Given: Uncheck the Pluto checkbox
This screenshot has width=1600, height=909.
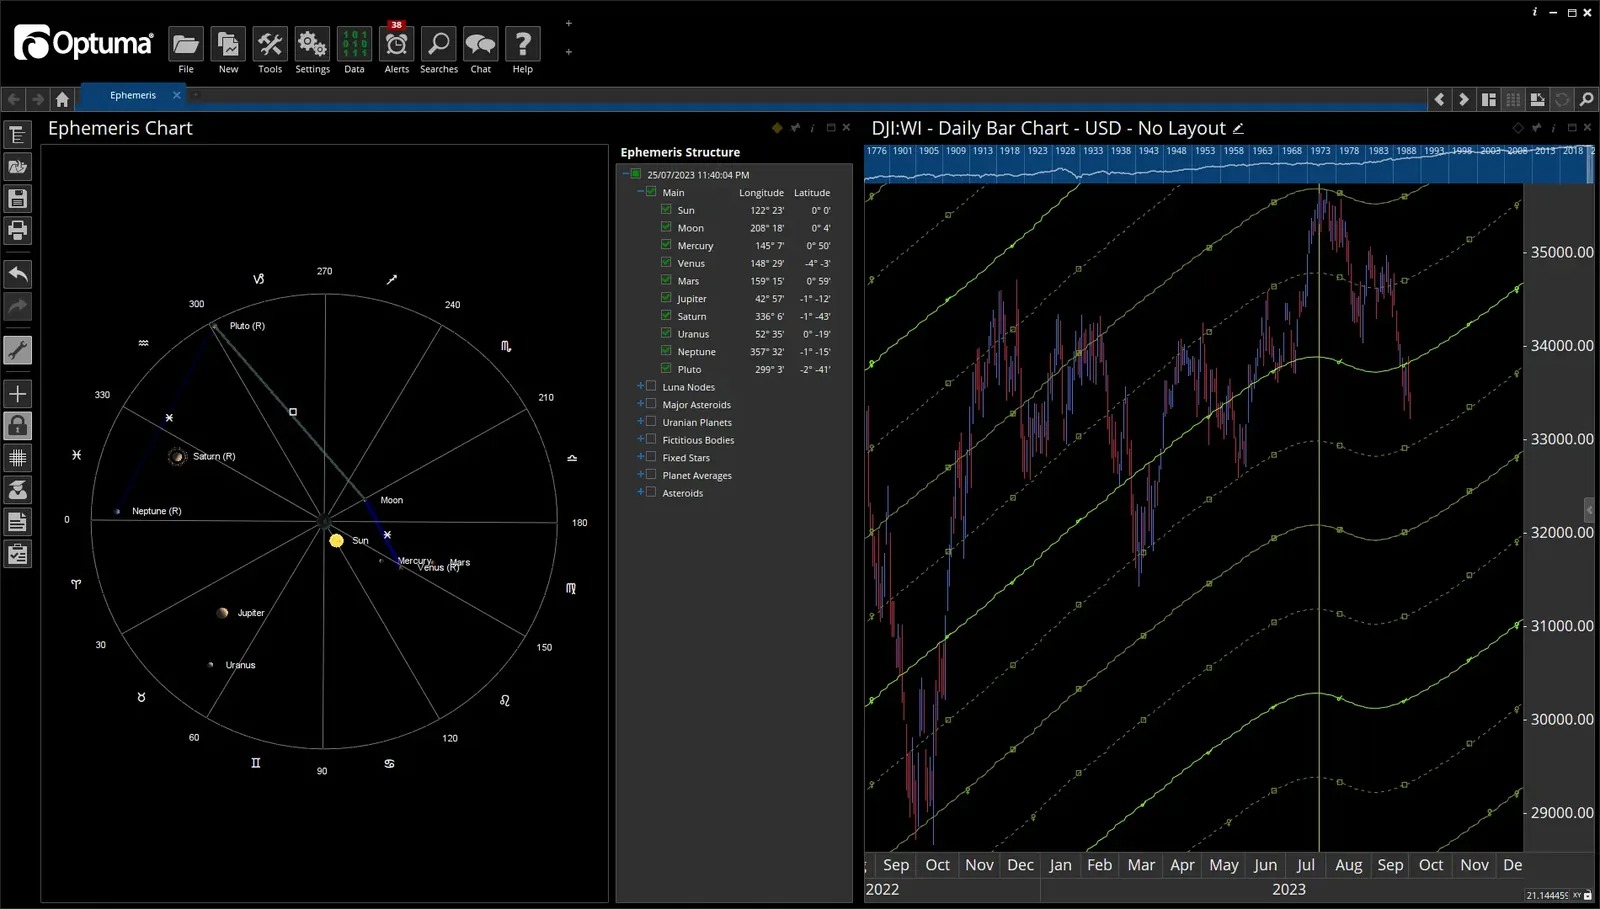Looking at the screenshot, I should (666, 369).
